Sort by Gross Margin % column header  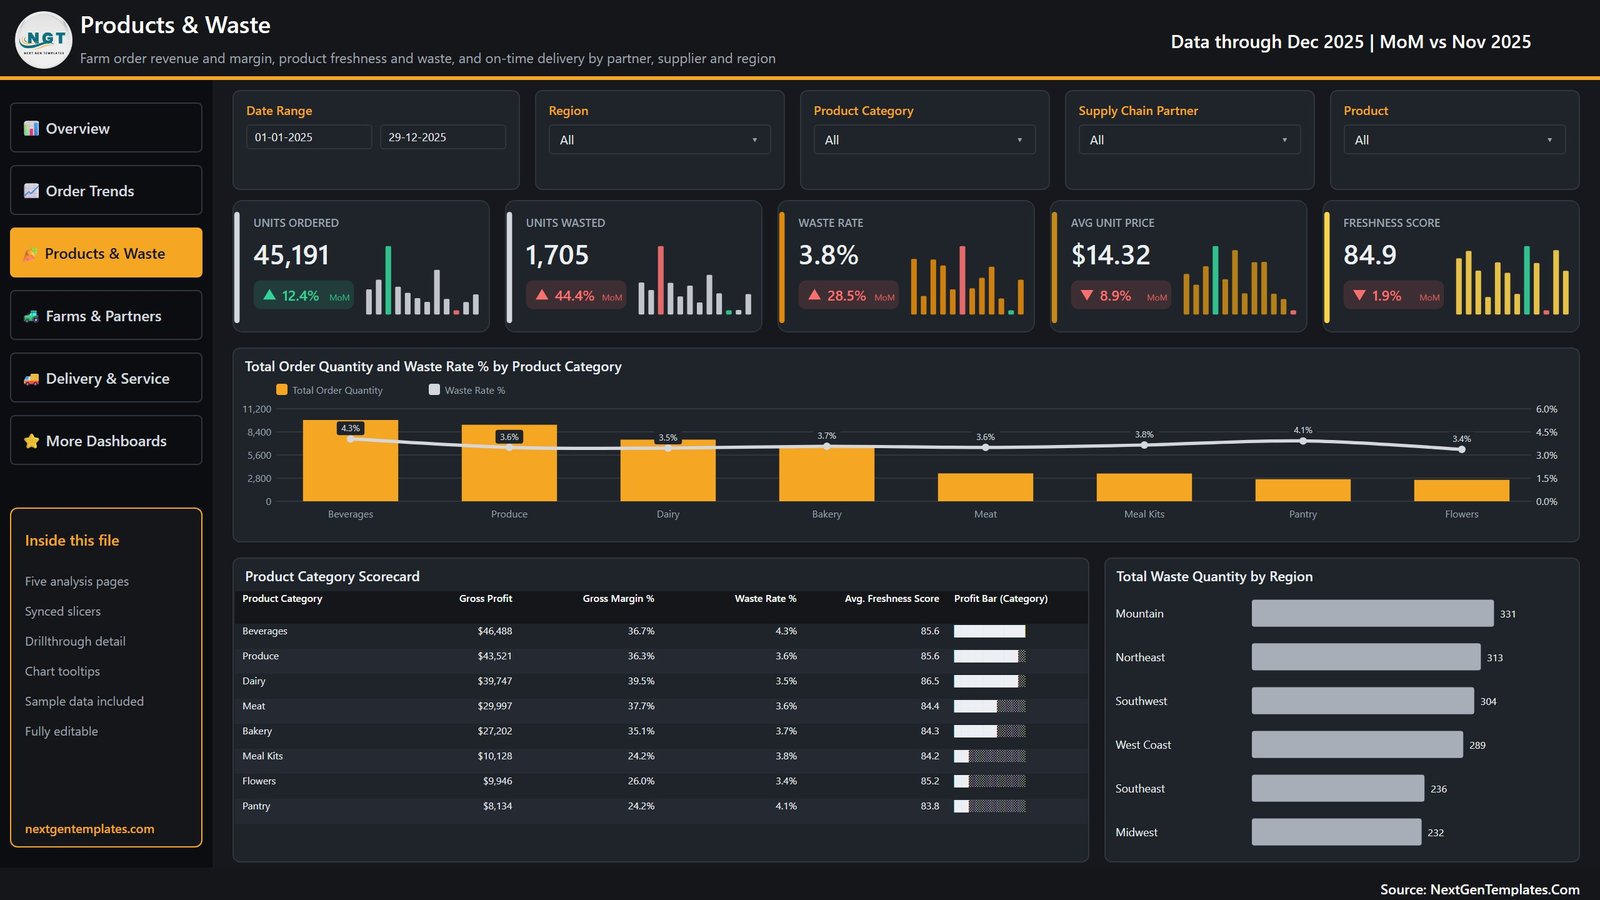(618, 599)
